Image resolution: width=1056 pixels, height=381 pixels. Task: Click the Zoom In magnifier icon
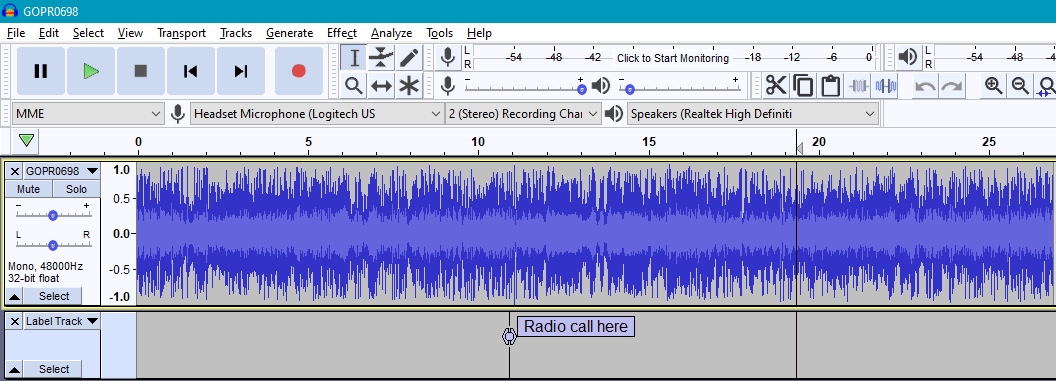click(x=993, y=85)
